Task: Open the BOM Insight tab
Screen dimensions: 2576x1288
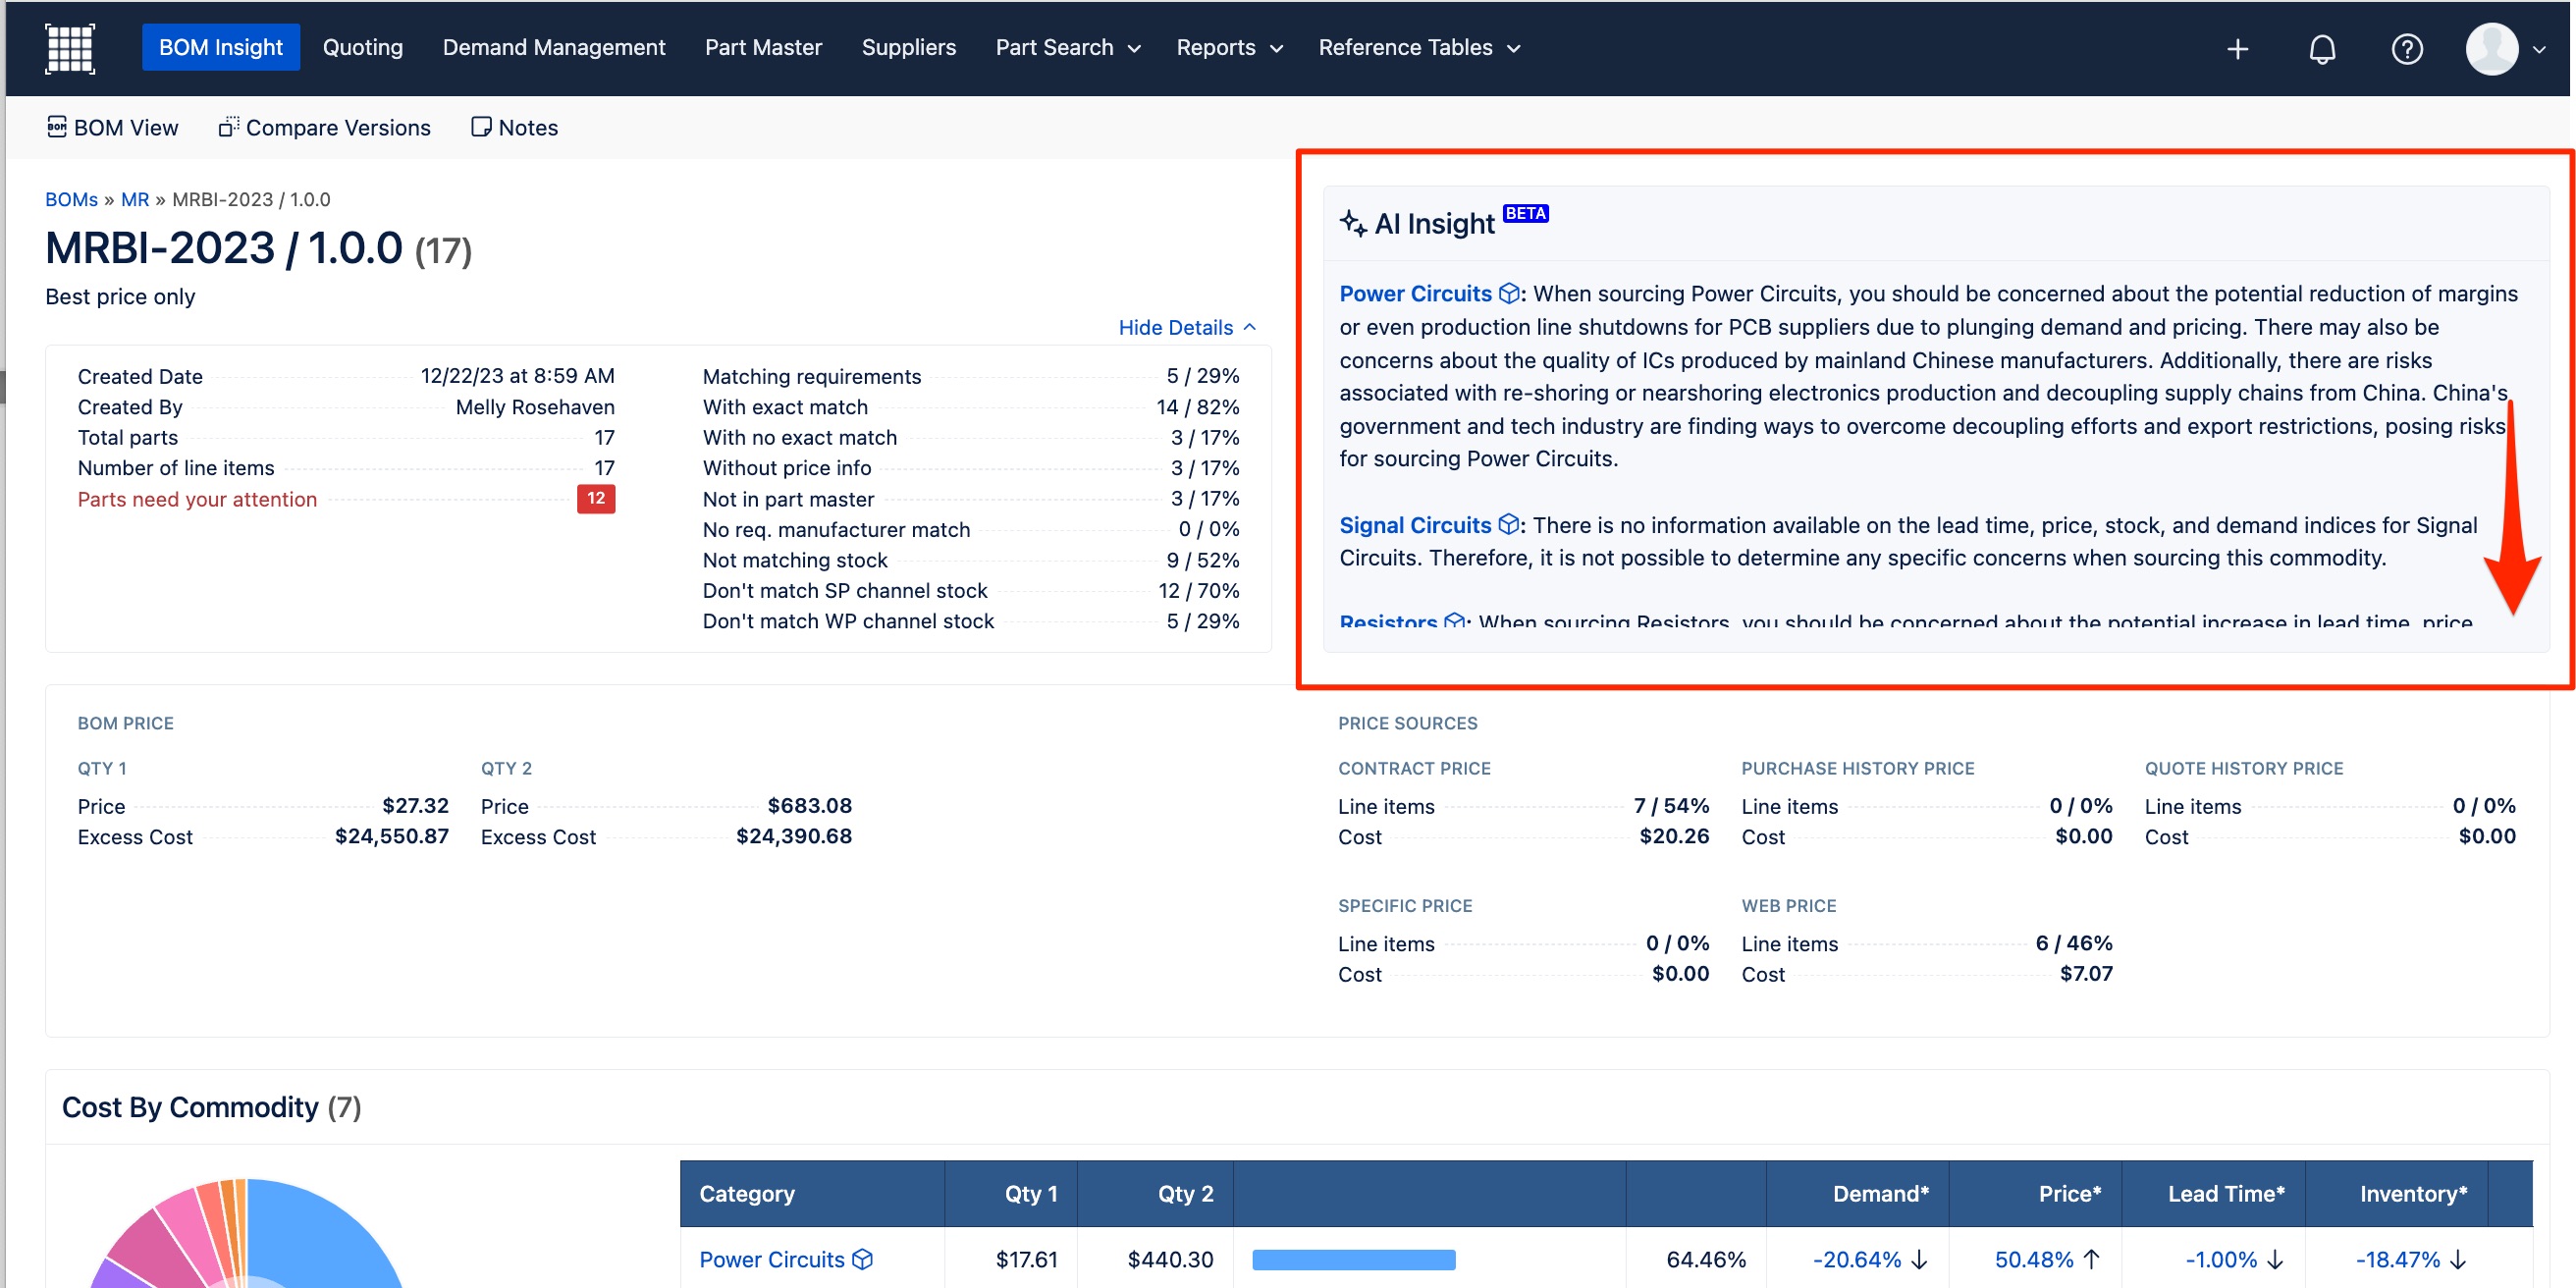Action: point(221,47)
